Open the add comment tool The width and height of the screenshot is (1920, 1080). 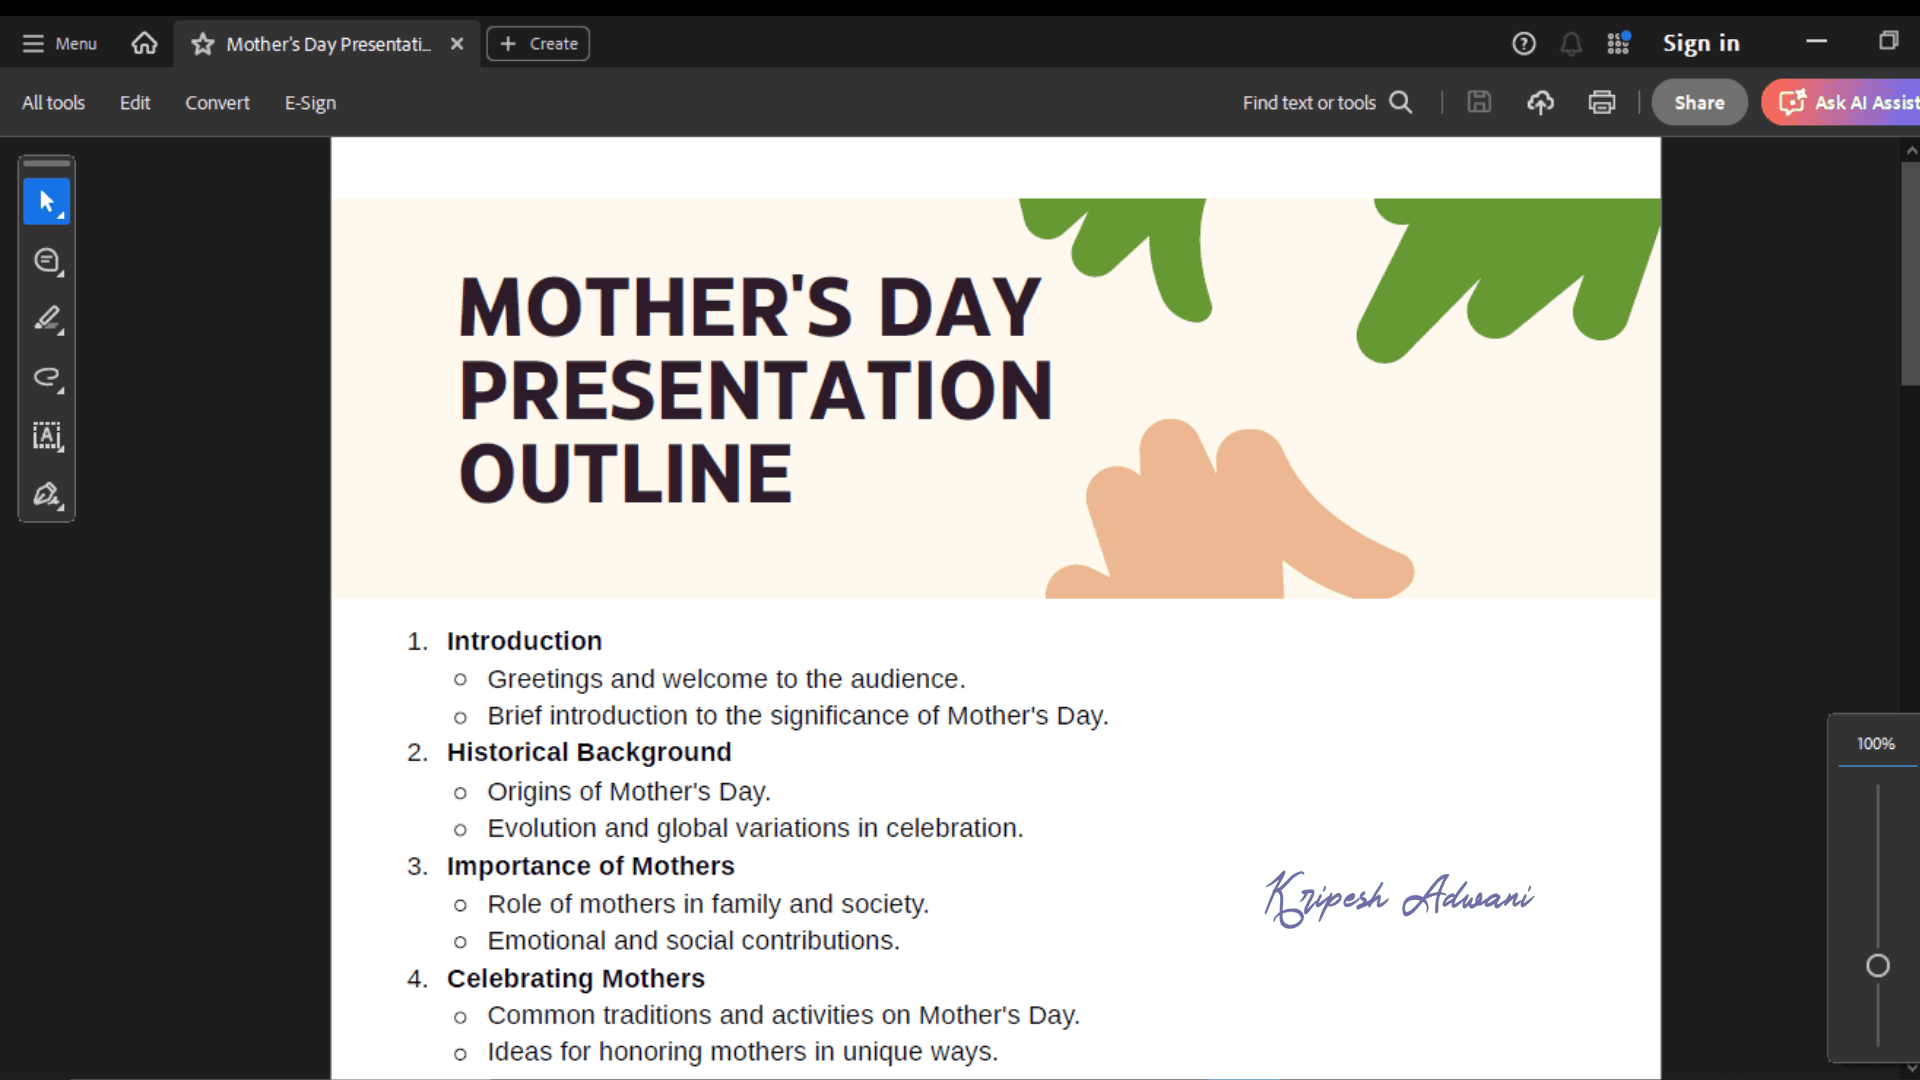46,260
